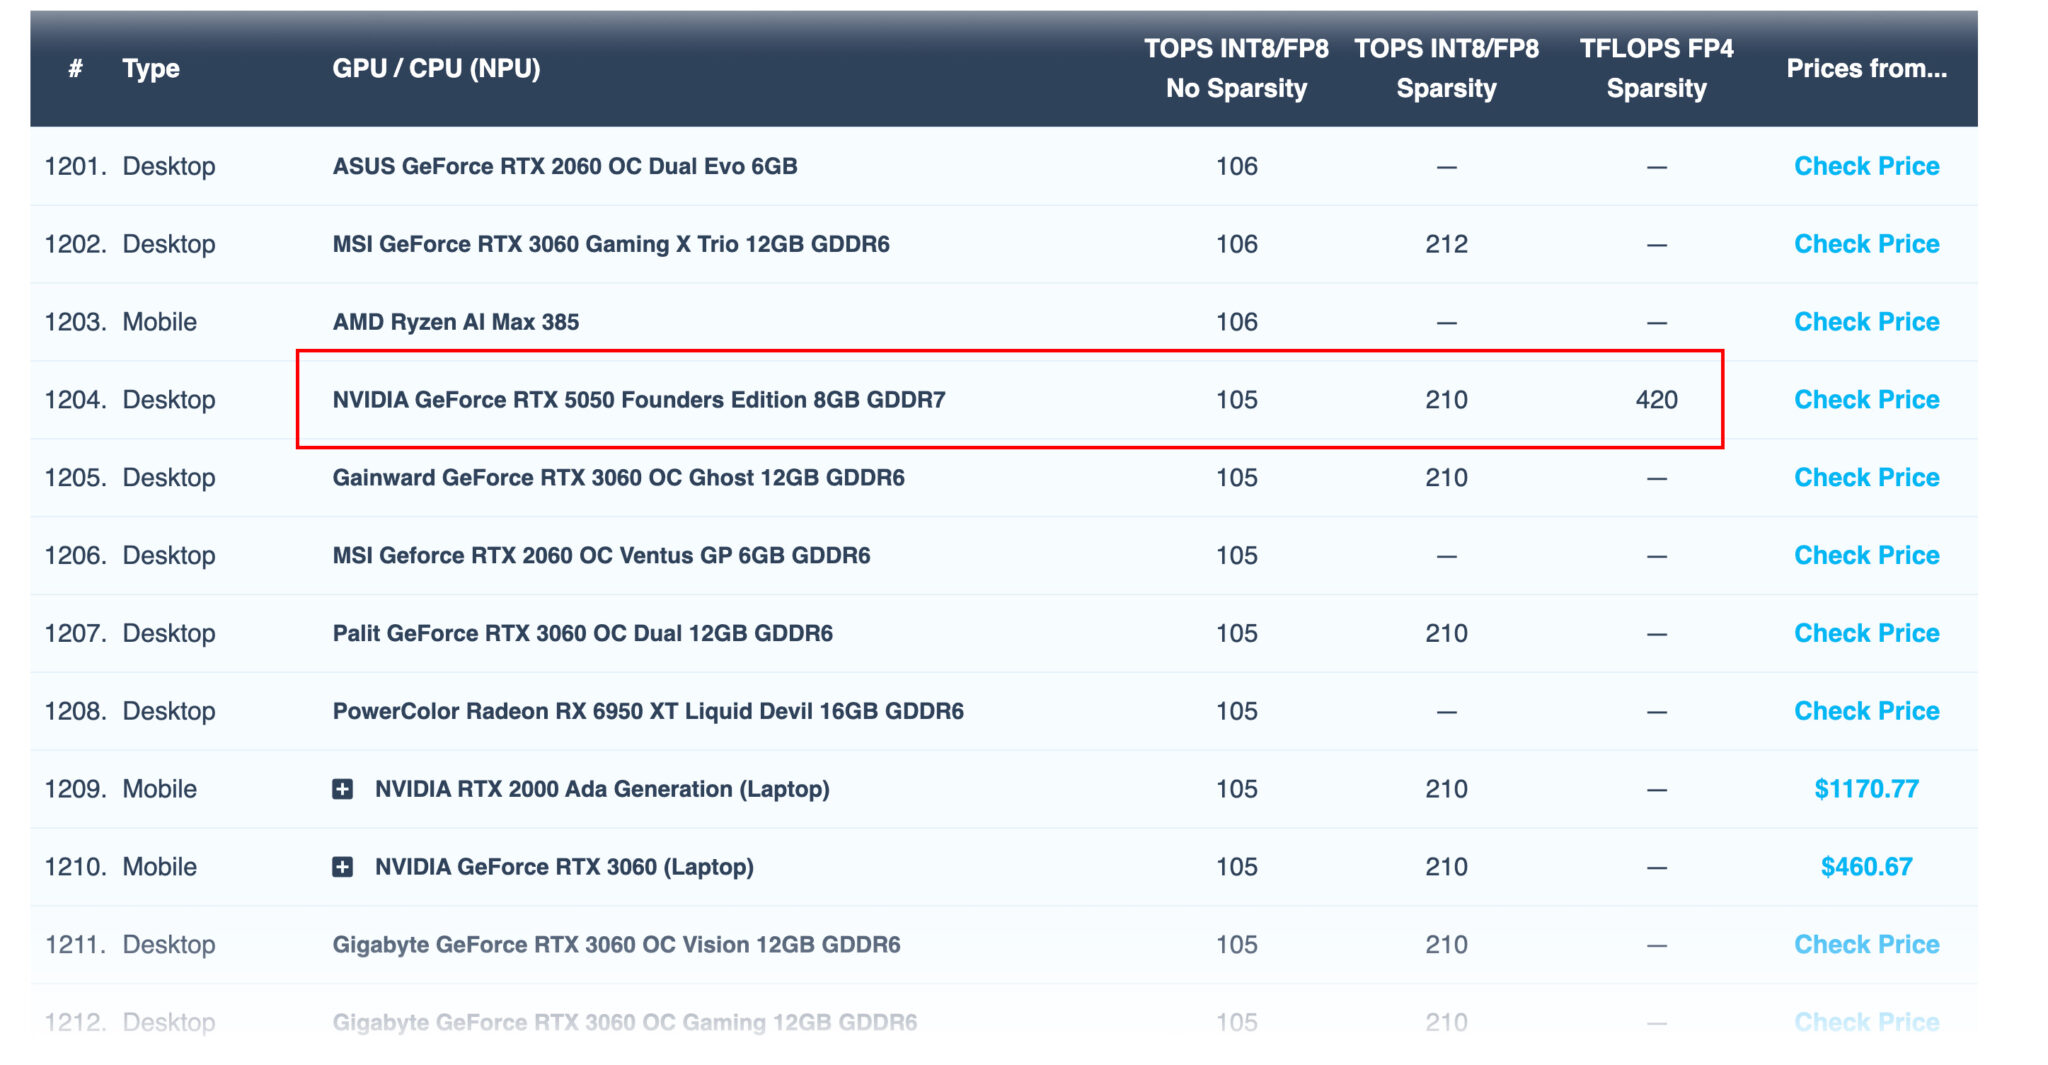Check Price for AMD Ryzen AI Max 385
This screenshot has width=2048, height=1065.
(1865, 321)
